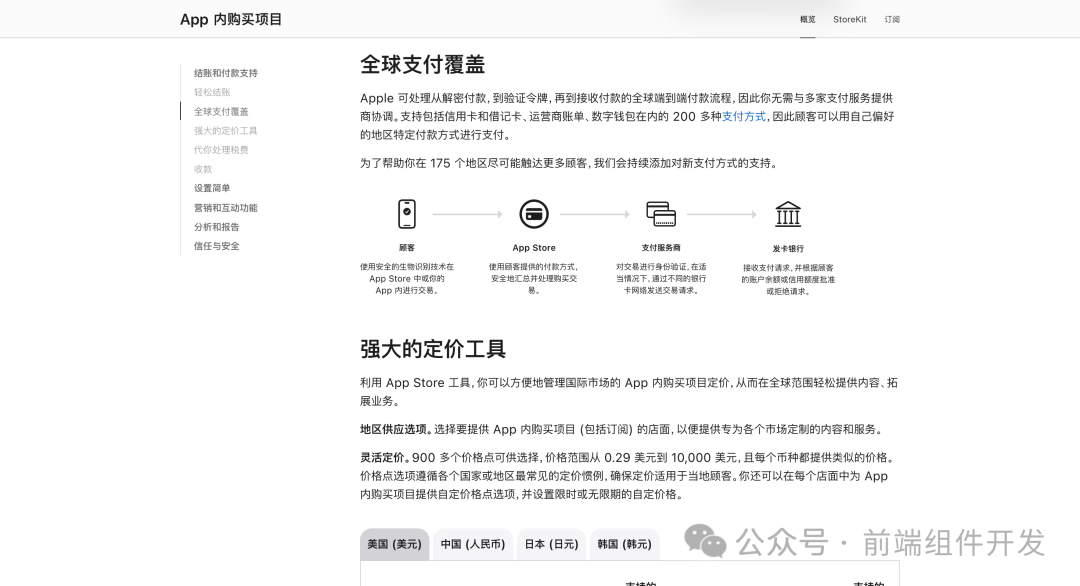Click the App Store payment card icon
Image resolution: width=1080 pixels, height=586 pixels.
click(534, 214)
